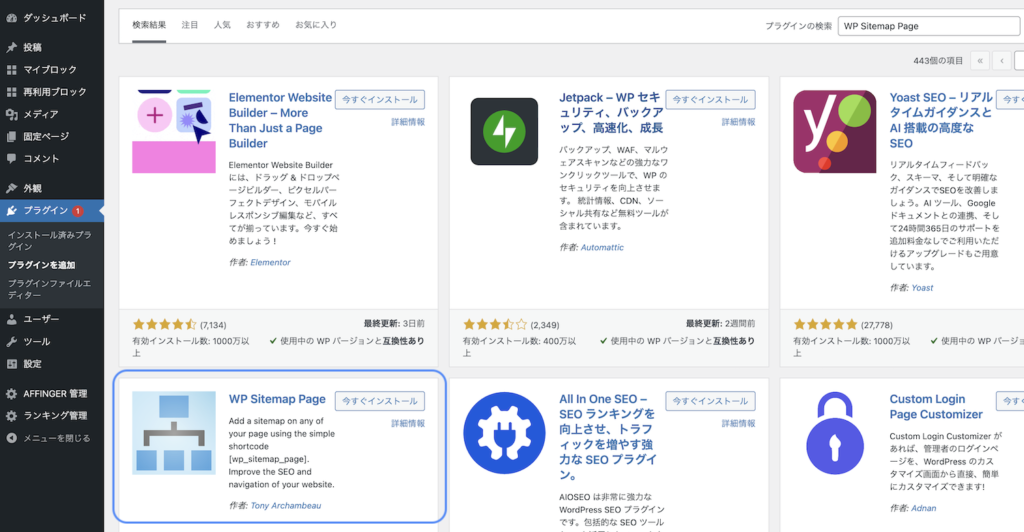The height and width of the screenshot is (532, 1024).
Task: Switch to the 検索結果 tab
Action: [149, 25]
